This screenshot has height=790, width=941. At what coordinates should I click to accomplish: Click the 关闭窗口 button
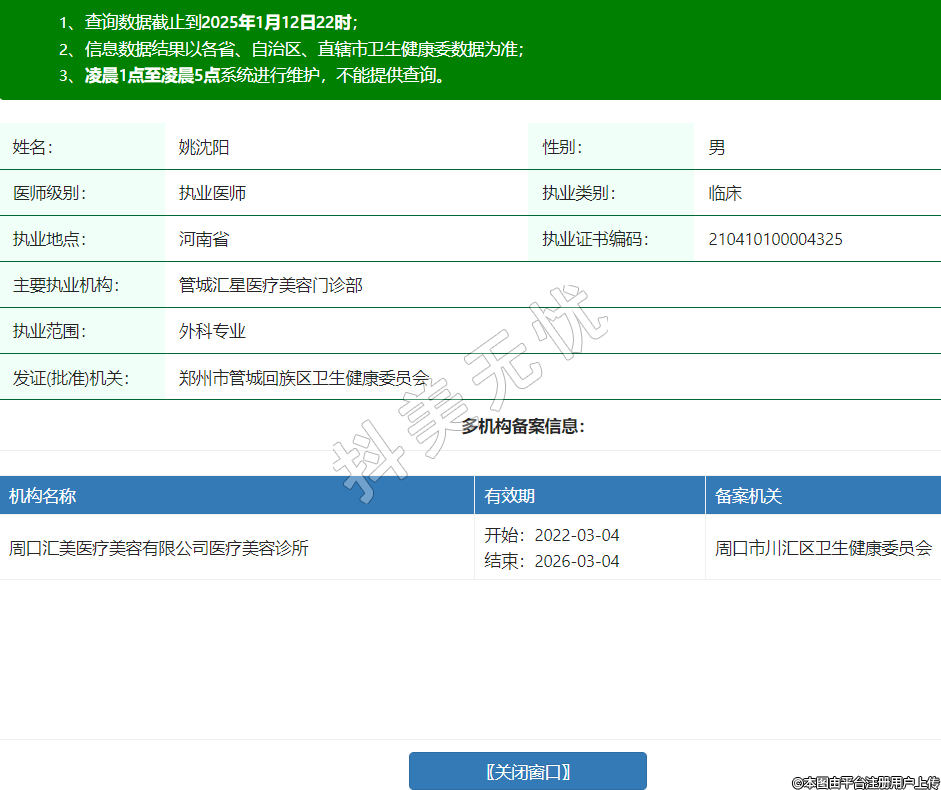(527, 771)
